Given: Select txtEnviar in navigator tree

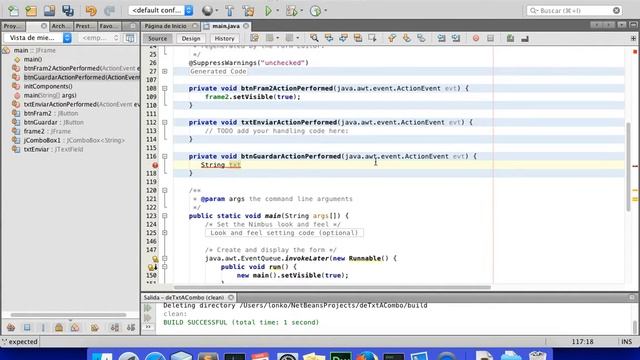Looking at the screenshot, I should [x=53, y=149].
